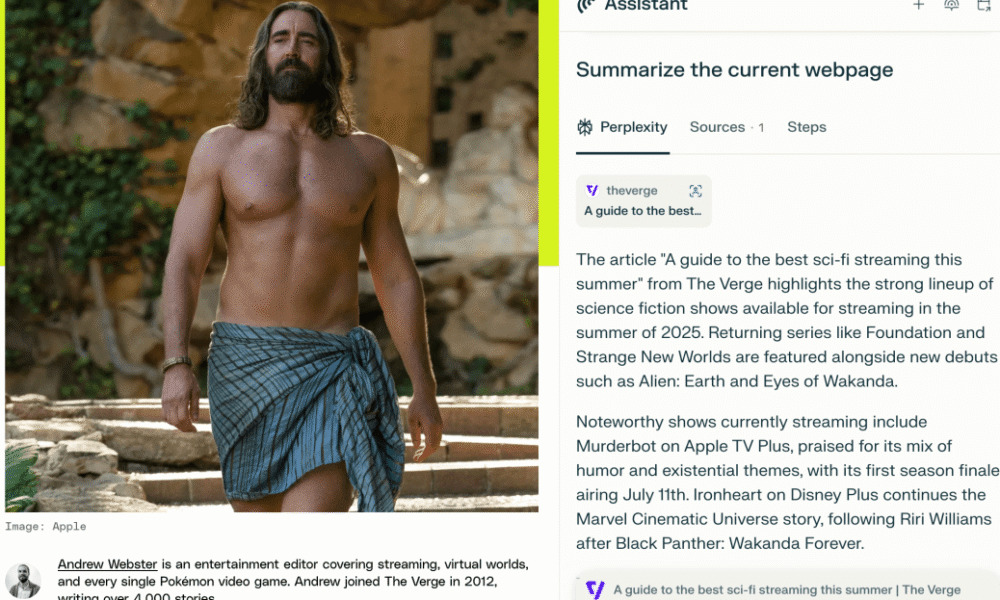
Task: Click the voice mode icon in header
Action: pos(951,5)
